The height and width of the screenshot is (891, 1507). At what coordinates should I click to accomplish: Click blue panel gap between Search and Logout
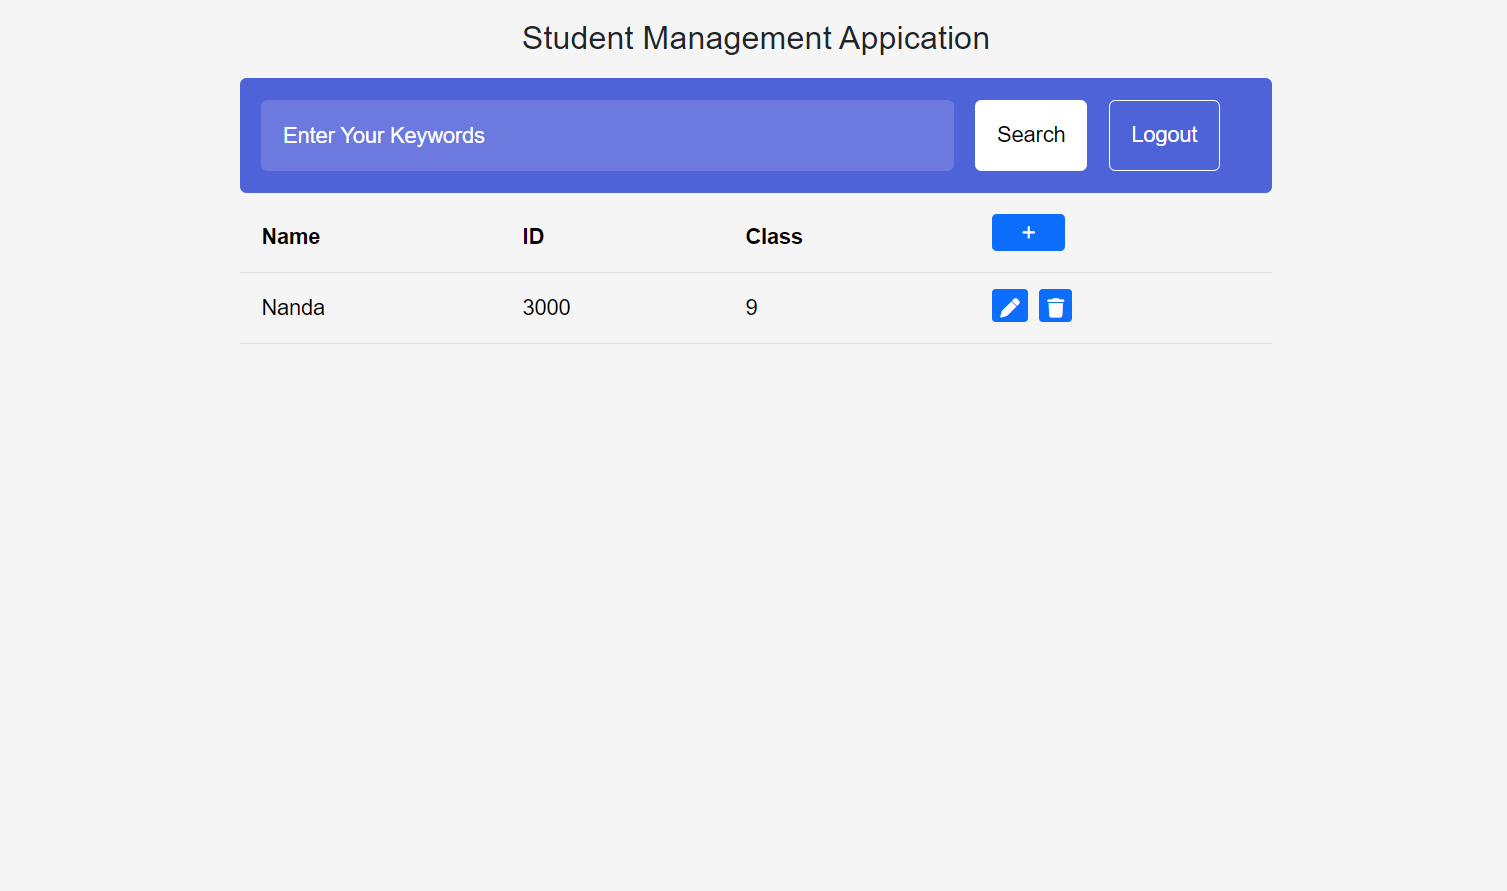(x=1098, y=135)
